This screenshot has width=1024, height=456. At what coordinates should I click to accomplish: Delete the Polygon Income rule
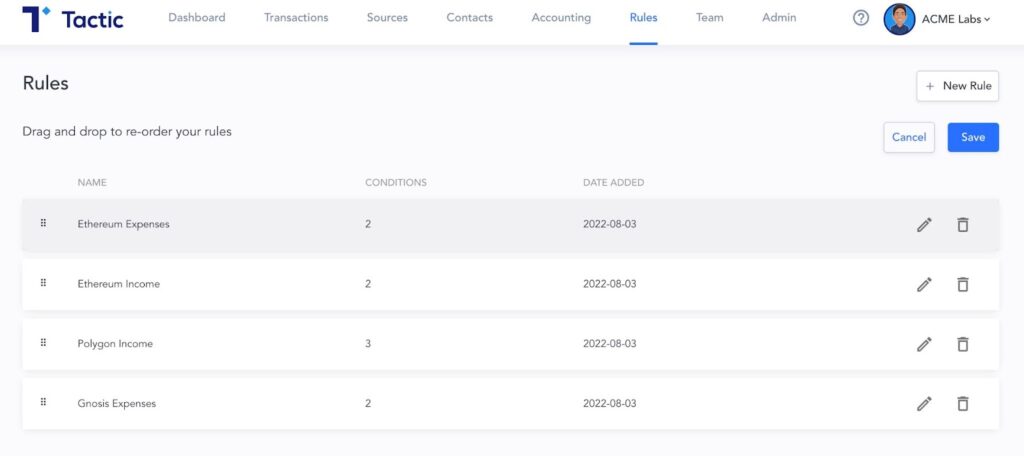tap(962, 344)
